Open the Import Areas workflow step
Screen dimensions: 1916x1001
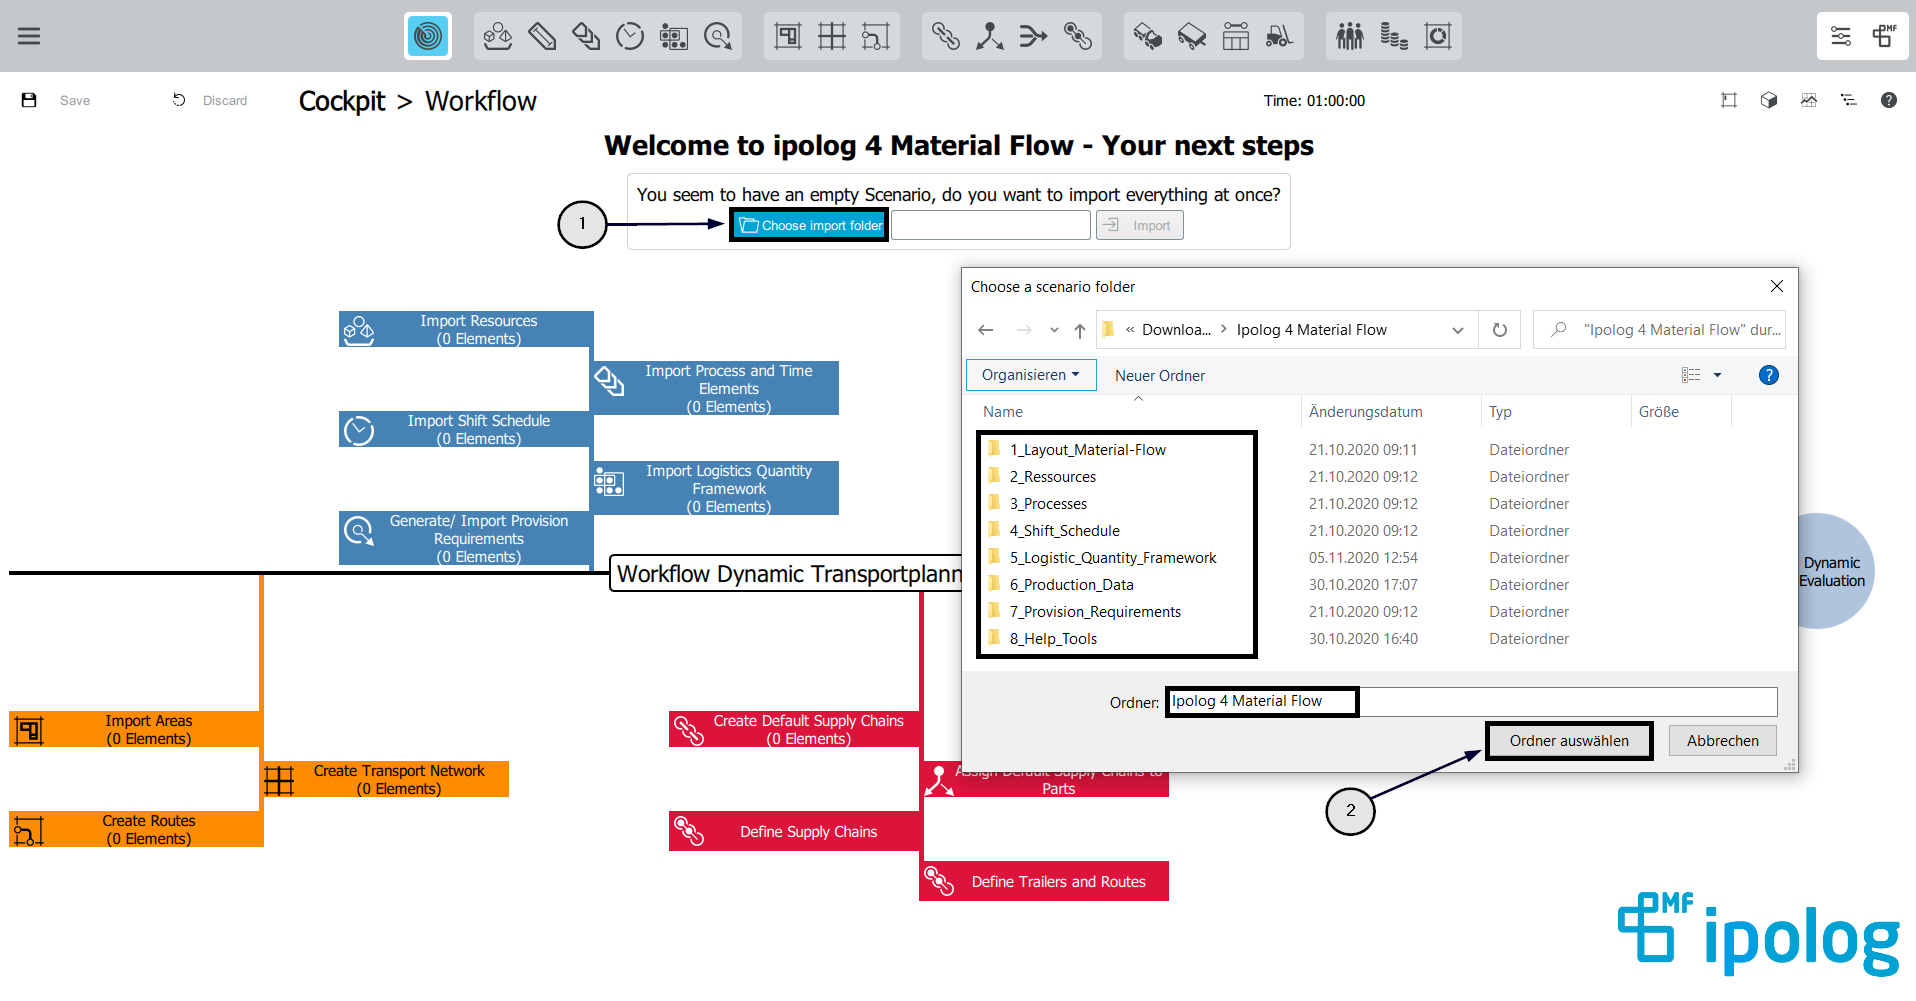click(x=135, y=729)
